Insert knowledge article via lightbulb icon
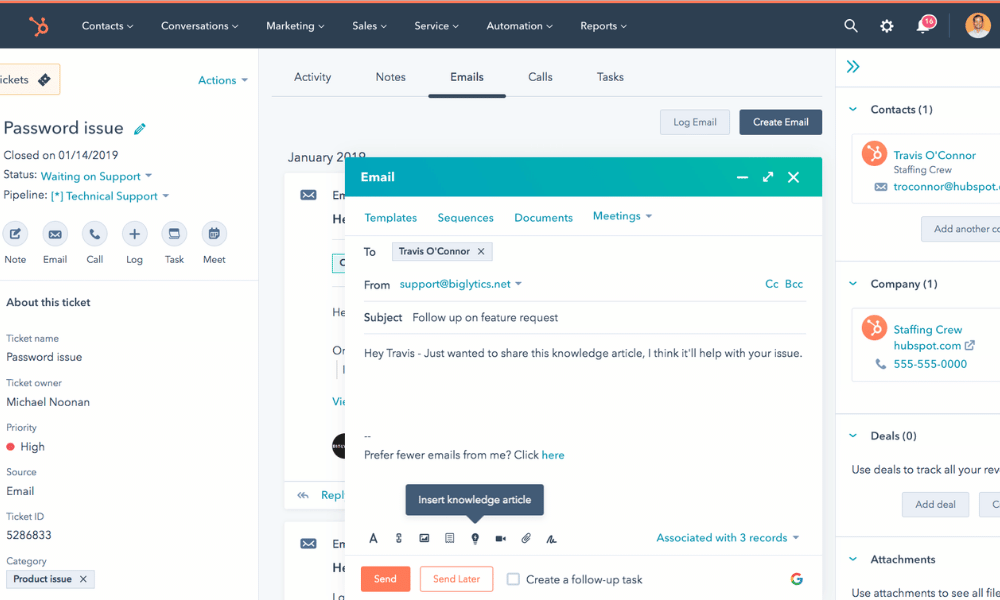This screenshot has height=600, width=1000. [475, 539]
